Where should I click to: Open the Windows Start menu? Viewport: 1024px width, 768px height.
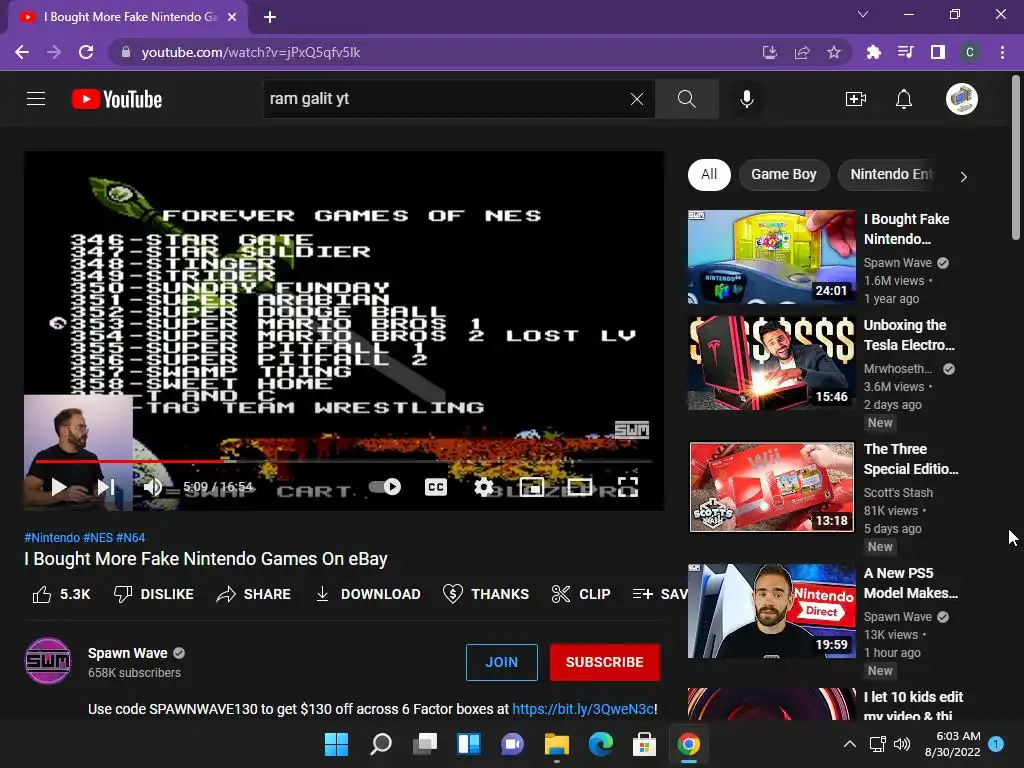(x=336, y=744)
